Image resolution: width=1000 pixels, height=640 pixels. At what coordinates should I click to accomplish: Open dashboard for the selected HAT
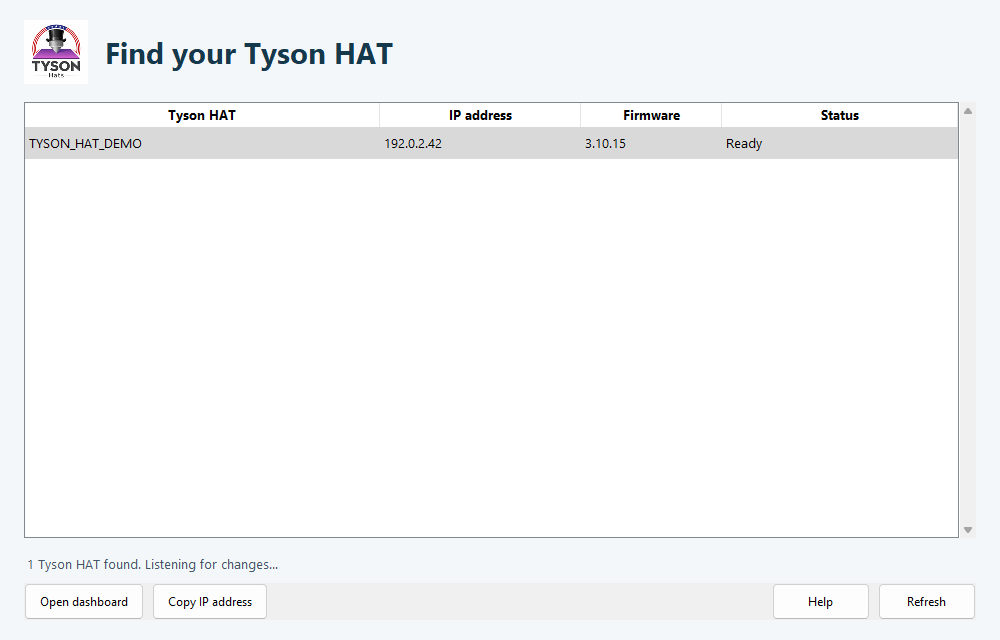pos(84,602)
